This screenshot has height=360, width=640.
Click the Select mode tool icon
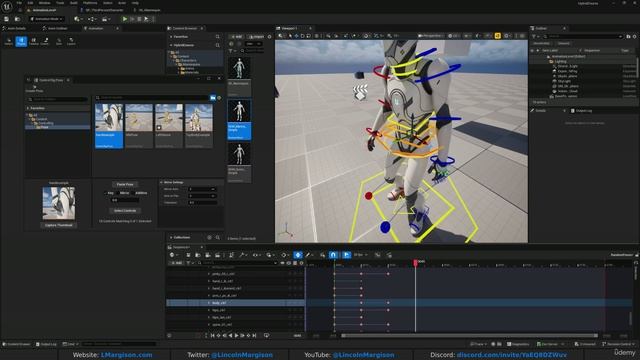pos(9,41)
